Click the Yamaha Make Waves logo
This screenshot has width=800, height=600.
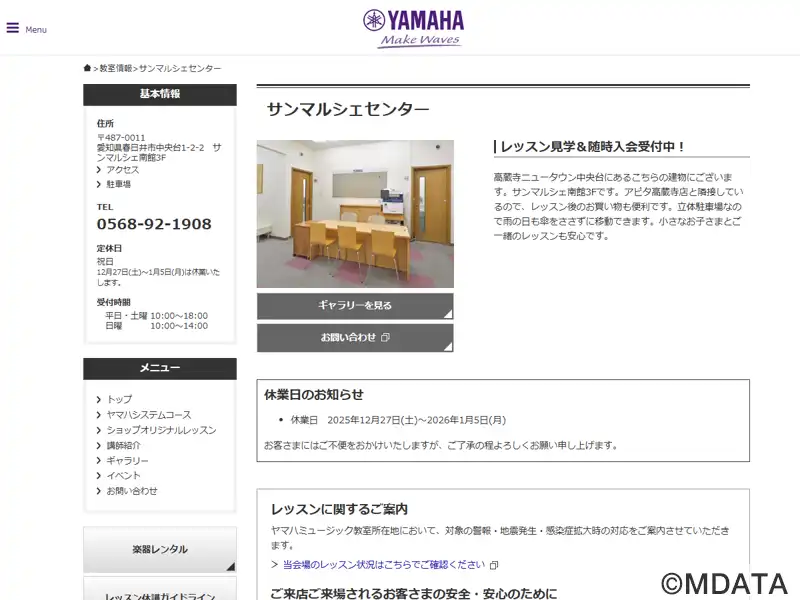click(413, 29)
